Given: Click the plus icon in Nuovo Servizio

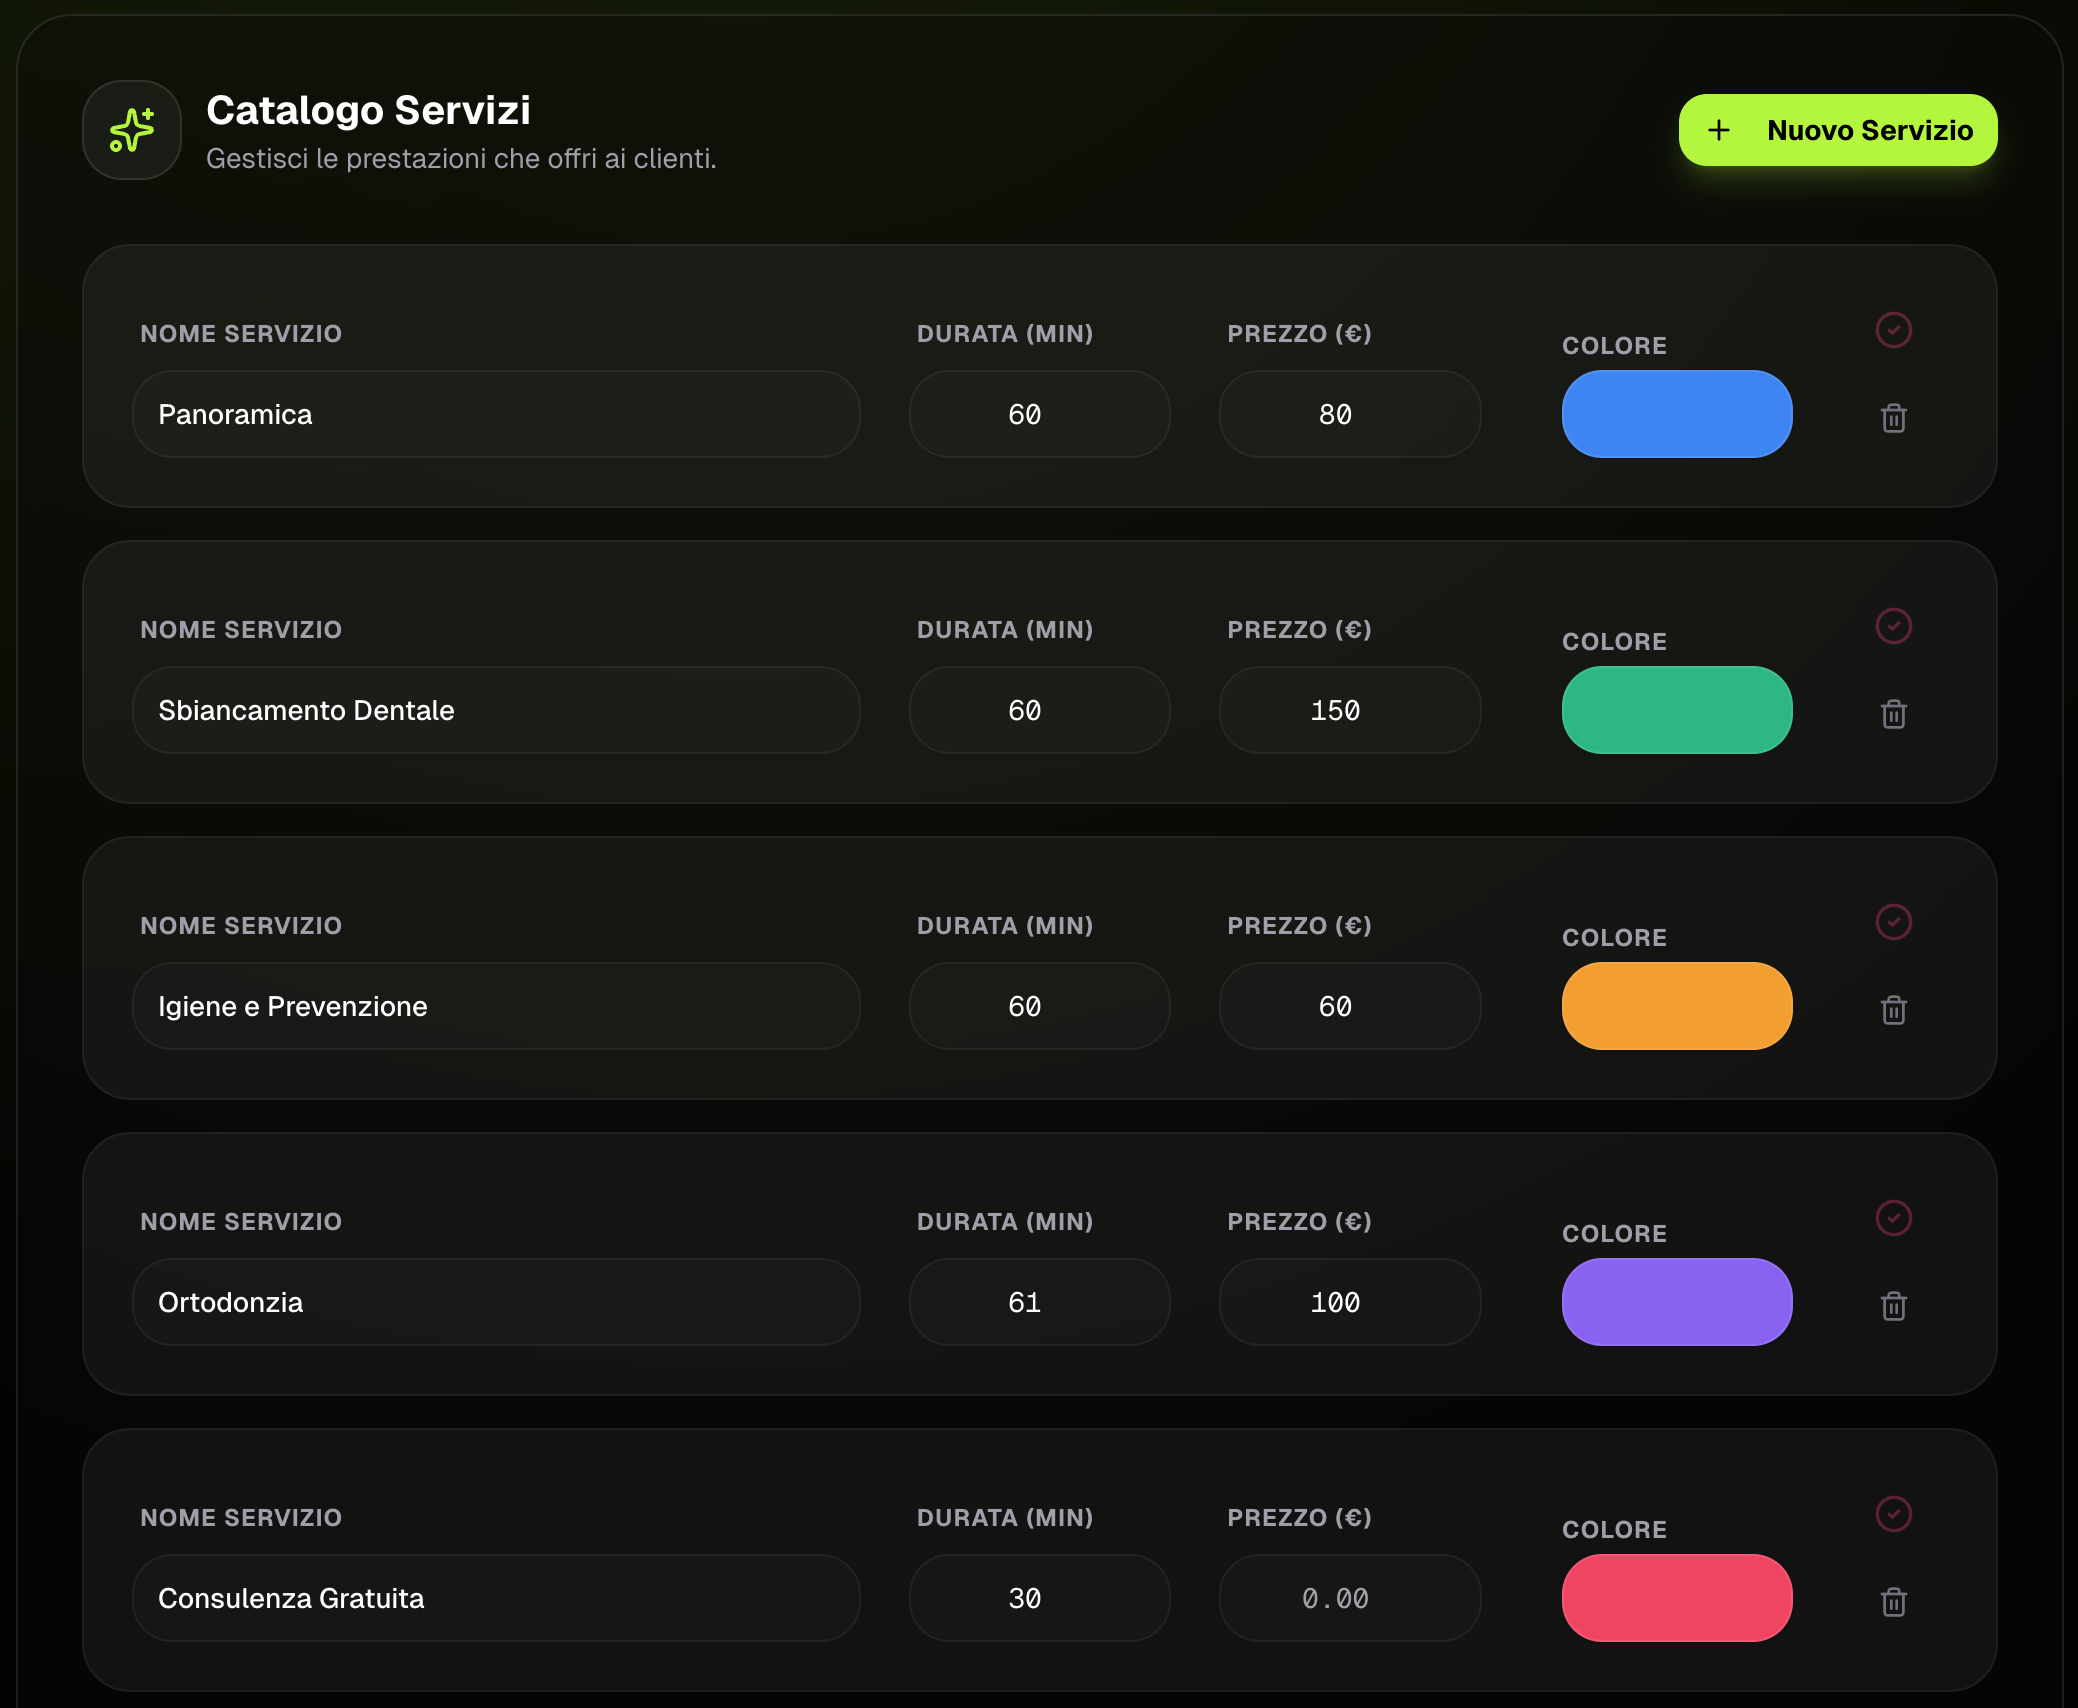Looking at the screenshot, I should 1718,130.
